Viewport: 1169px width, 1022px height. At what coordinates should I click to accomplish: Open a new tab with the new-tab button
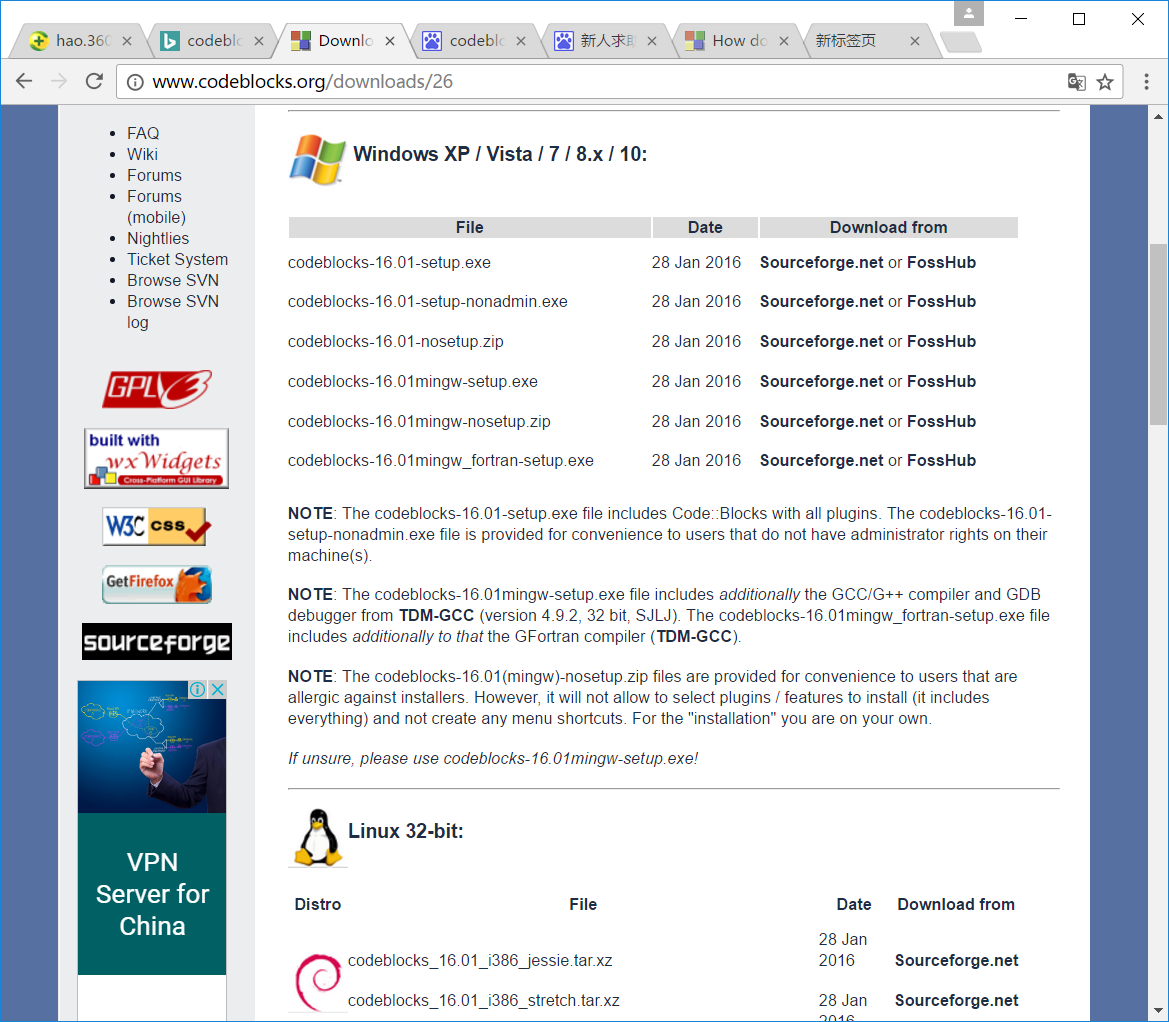[x=961, y=42]
